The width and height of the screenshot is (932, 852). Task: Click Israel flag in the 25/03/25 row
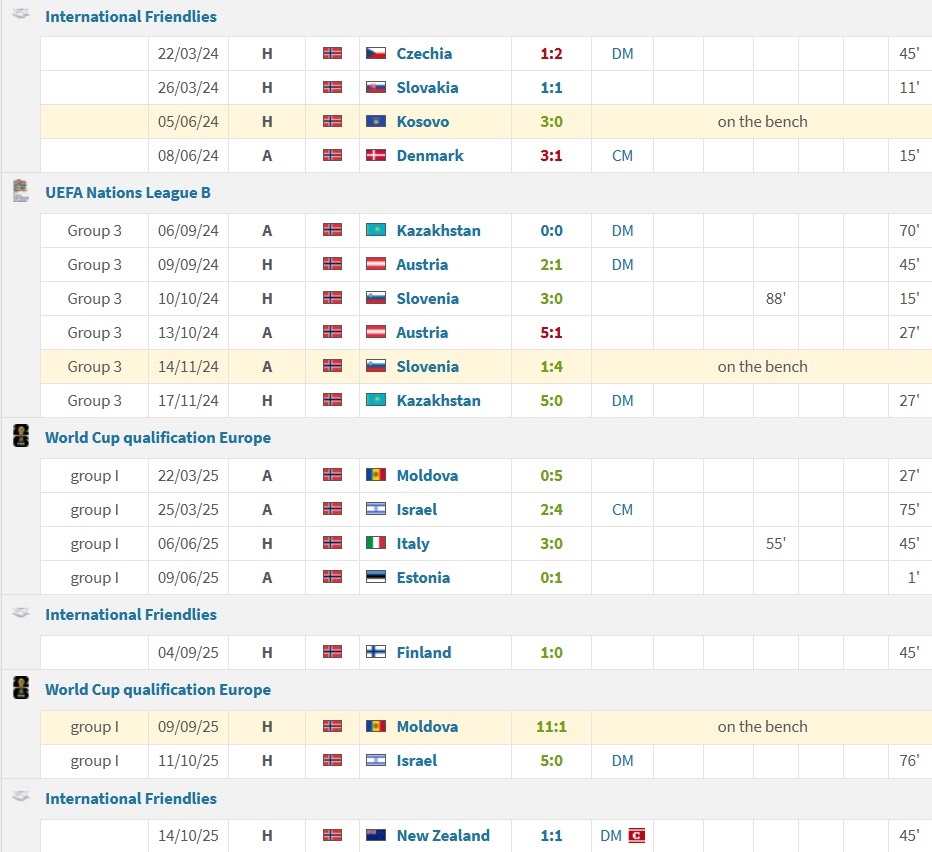tap(376, 508)
